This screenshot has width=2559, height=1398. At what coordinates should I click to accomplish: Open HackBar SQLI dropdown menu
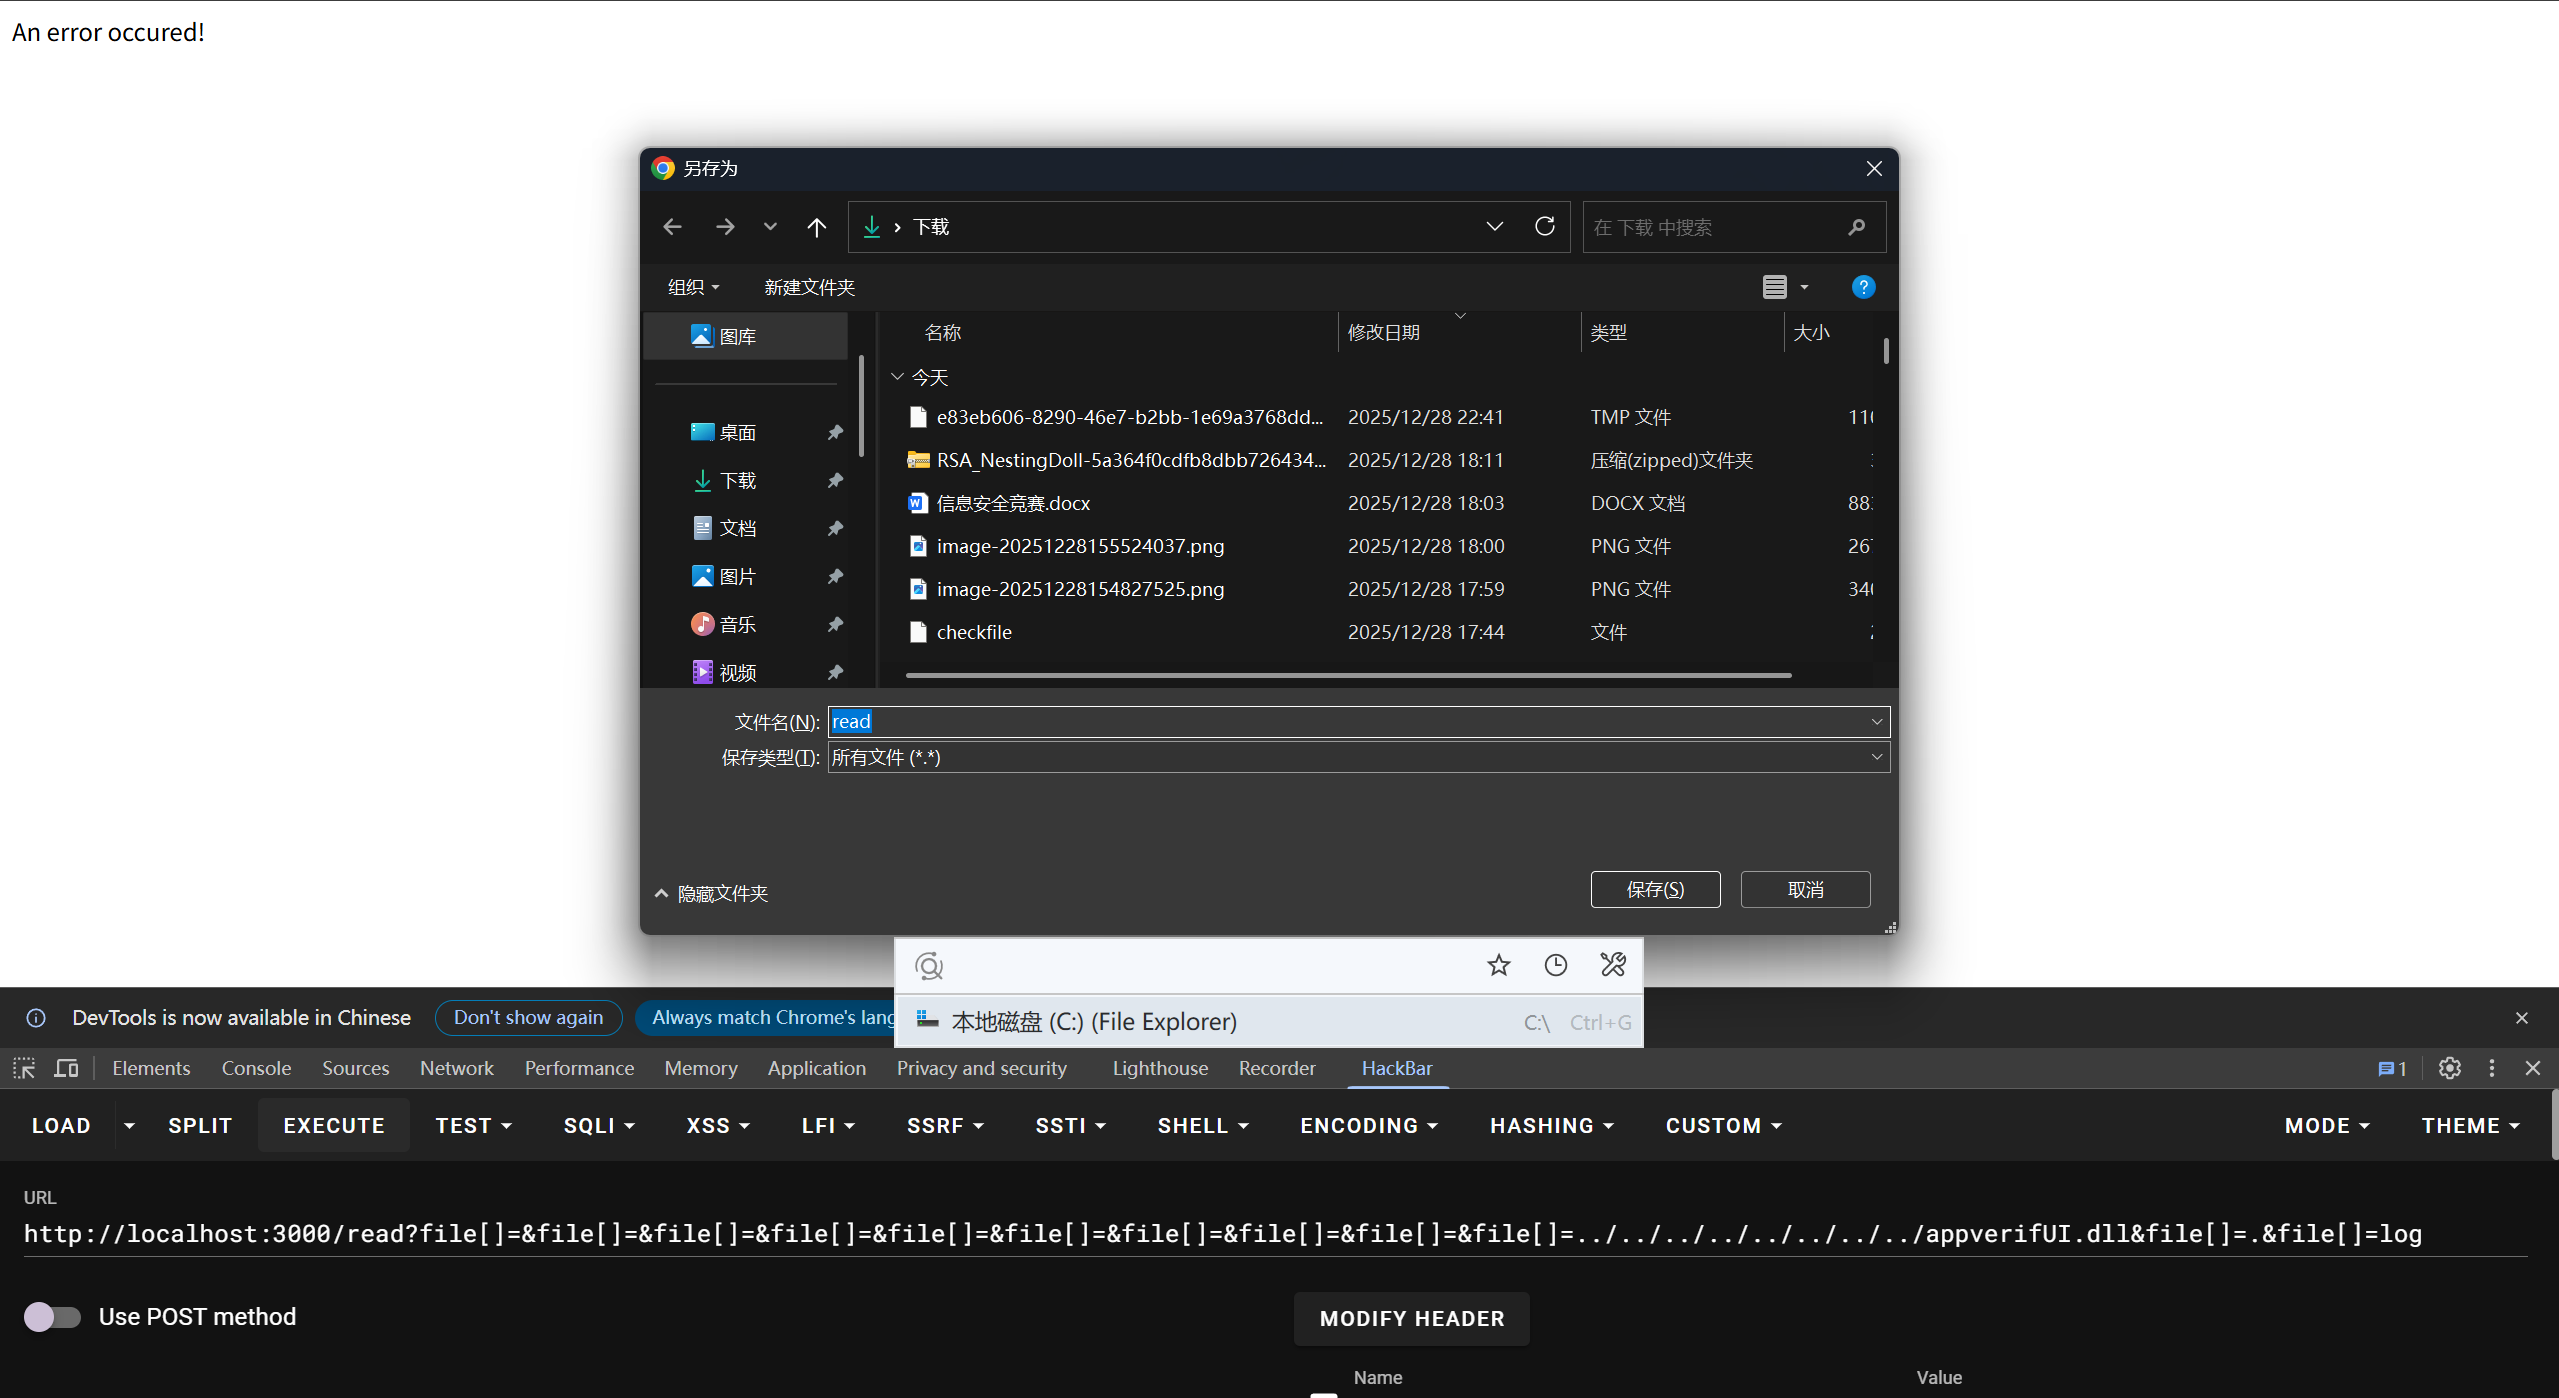point(599,1125)
